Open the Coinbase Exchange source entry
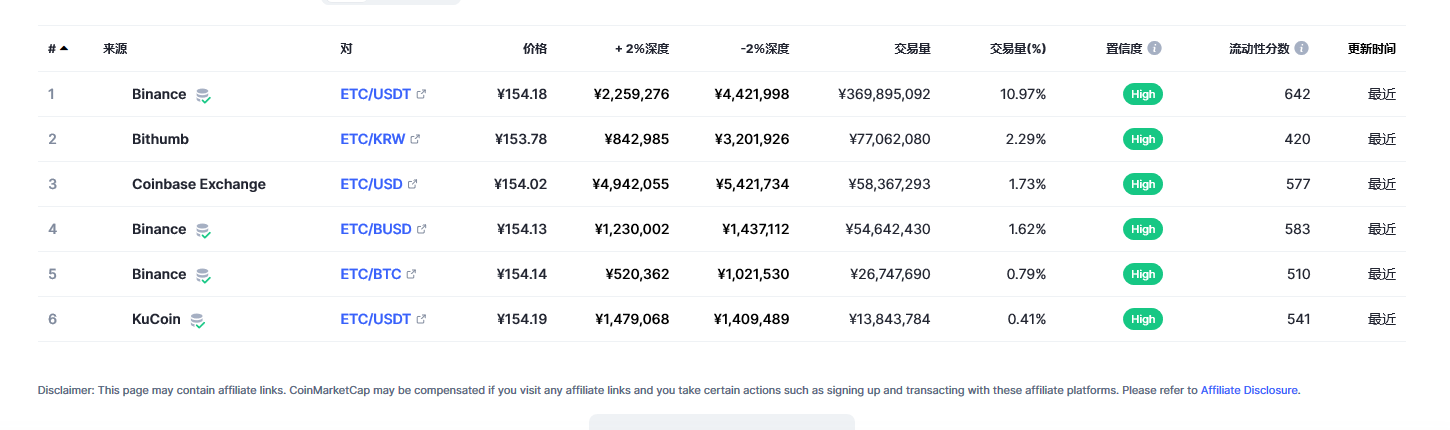The height and width of the screenshot is (430, 1450). click(199, 184)
